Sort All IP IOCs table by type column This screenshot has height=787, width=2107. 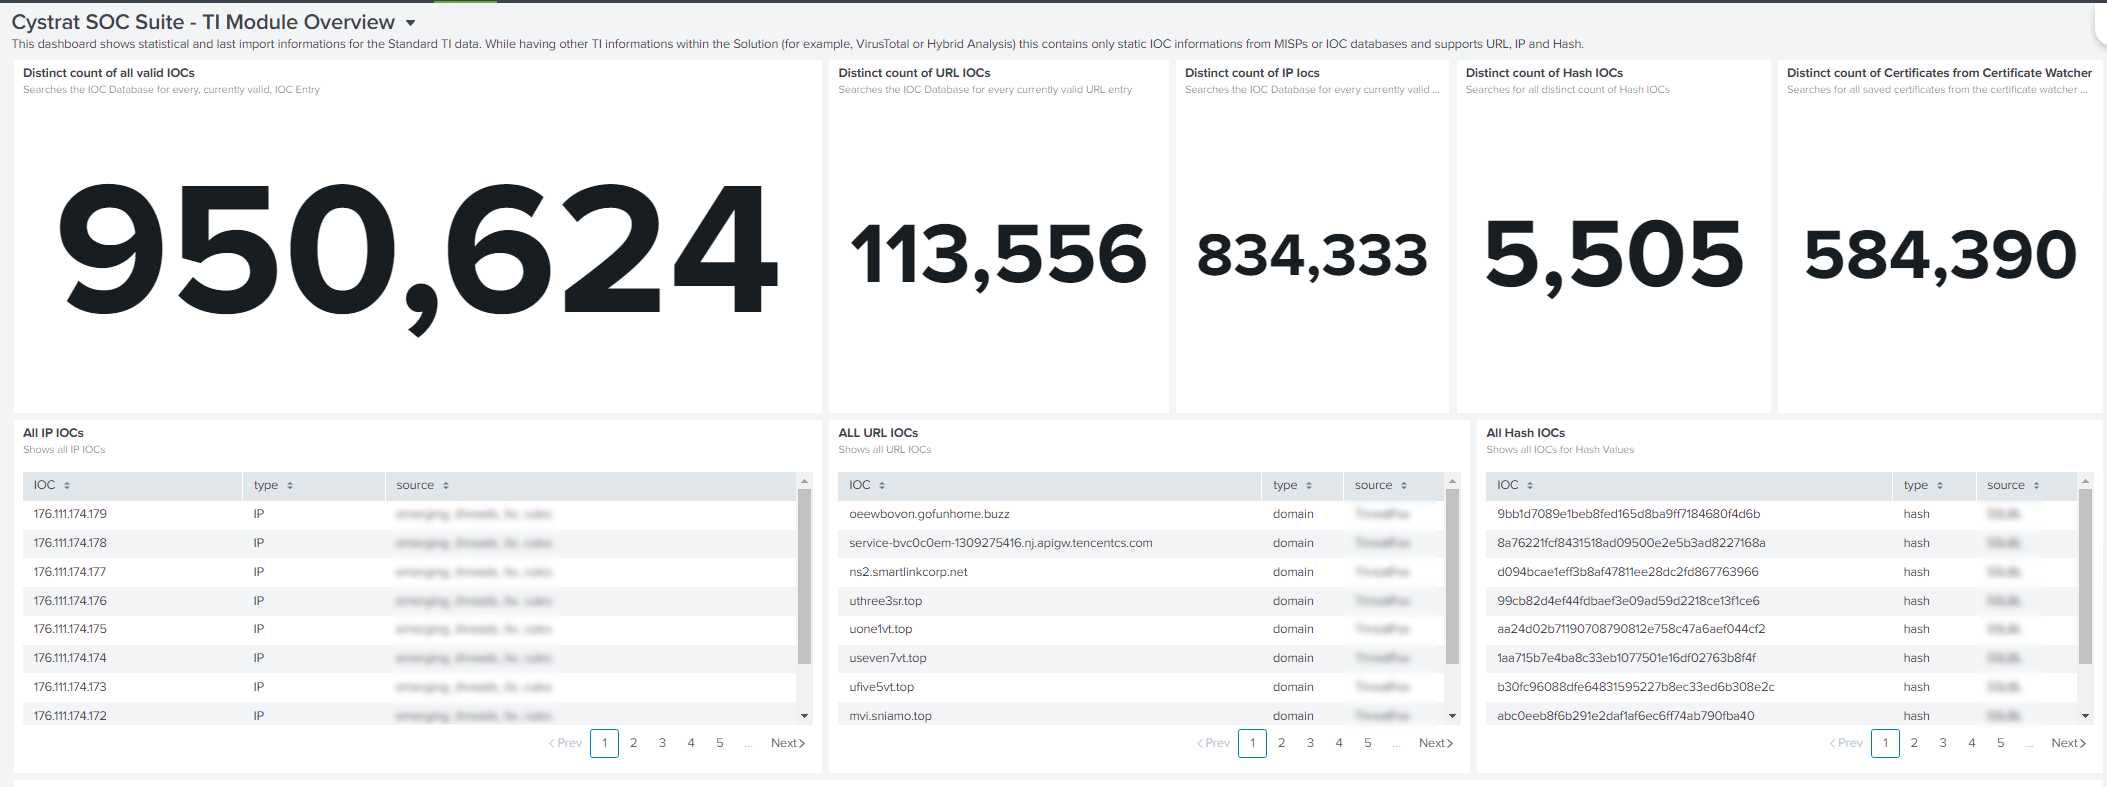point(273,485)
